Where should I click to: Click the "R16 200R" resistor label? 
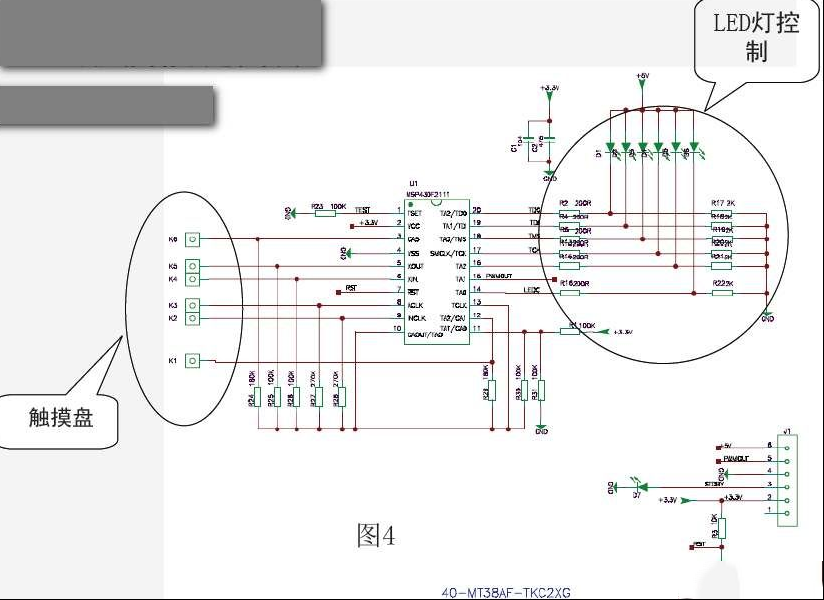pos(574,283)
